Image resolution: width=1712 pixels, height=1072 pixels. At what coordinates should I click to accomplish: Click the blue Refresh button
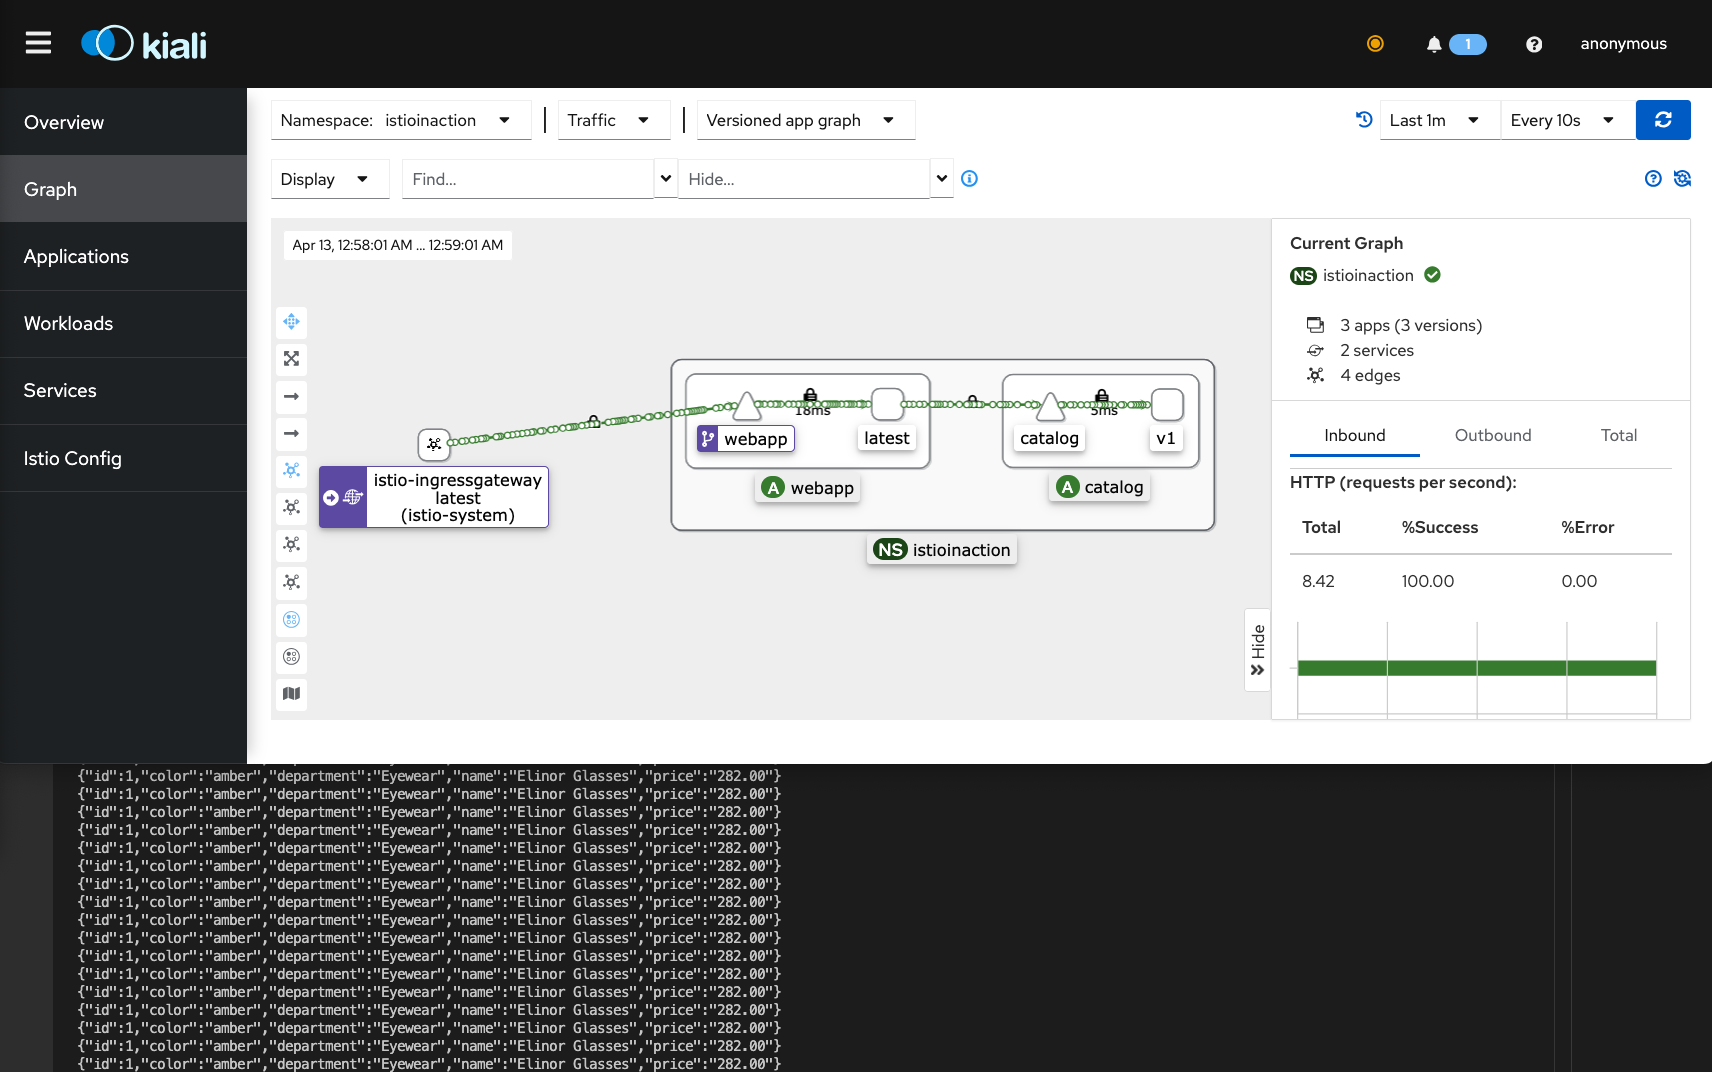[1663, 120]
